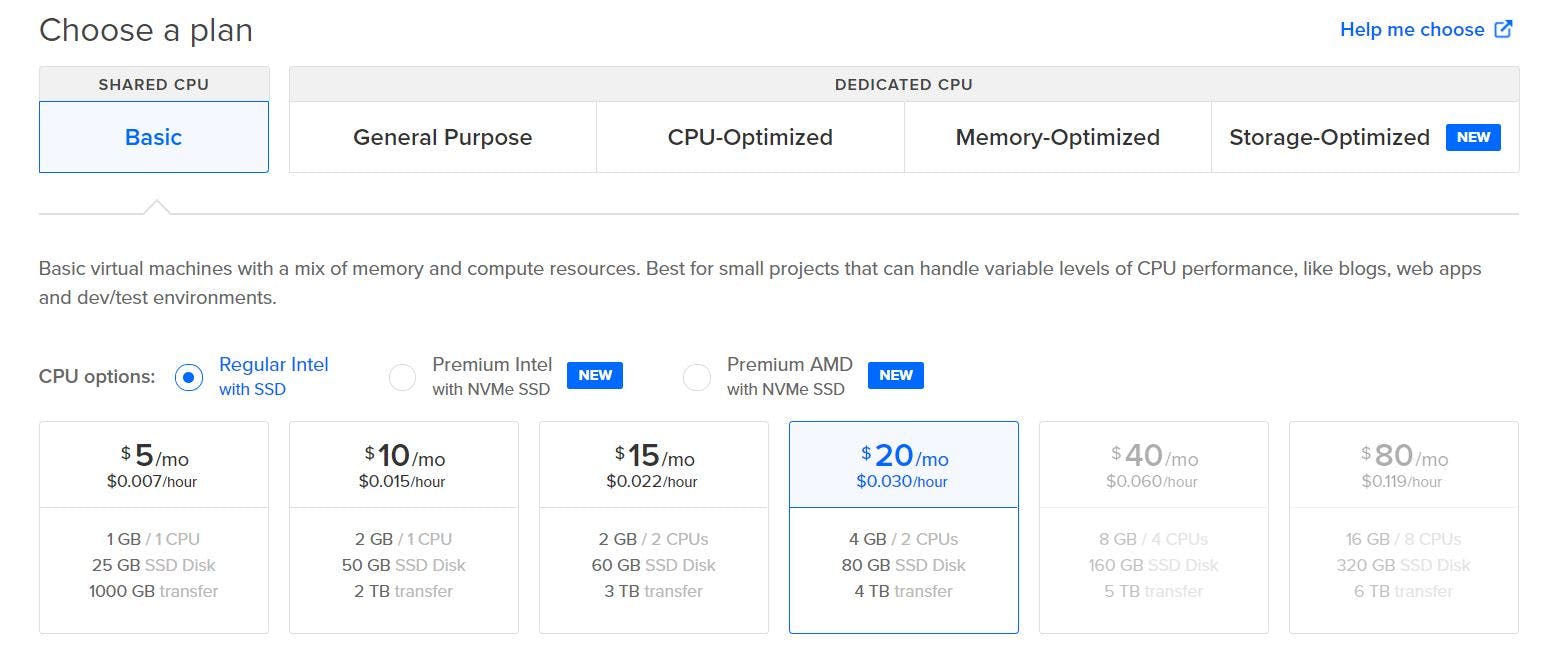The width and height of the screenshot is (1560, 666).
Task: Select the greyed-out $80/mo plan card
Action: pyautogui.click(x=1404, y=527)
